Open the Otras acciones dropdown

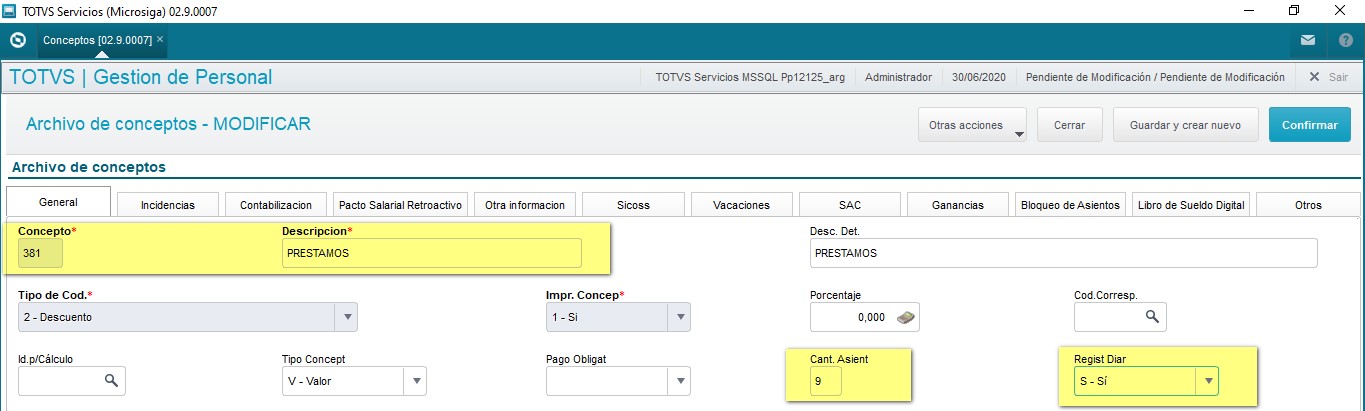click(x=973, y=125)
